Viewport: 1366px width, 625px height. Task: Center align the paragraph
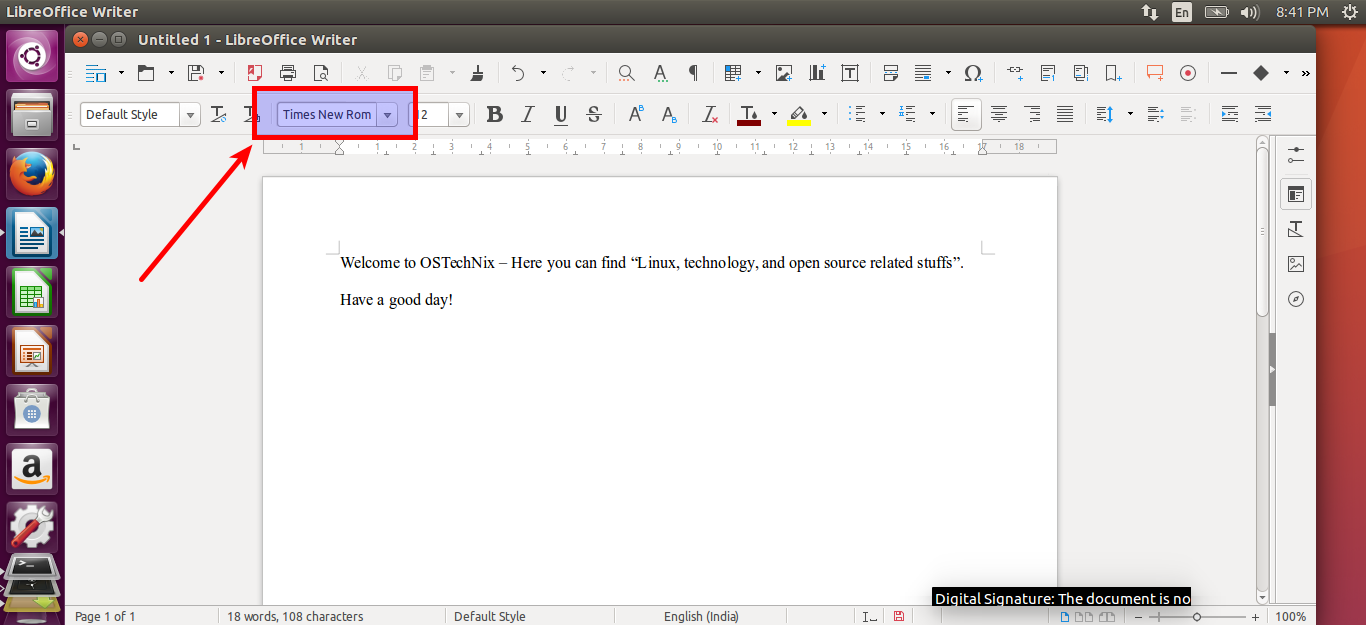(998, 115)
